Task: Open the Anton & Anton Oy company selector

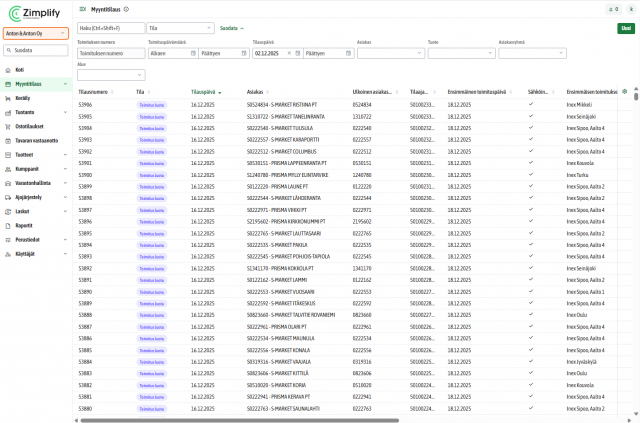Action: (x=35, y=33)
